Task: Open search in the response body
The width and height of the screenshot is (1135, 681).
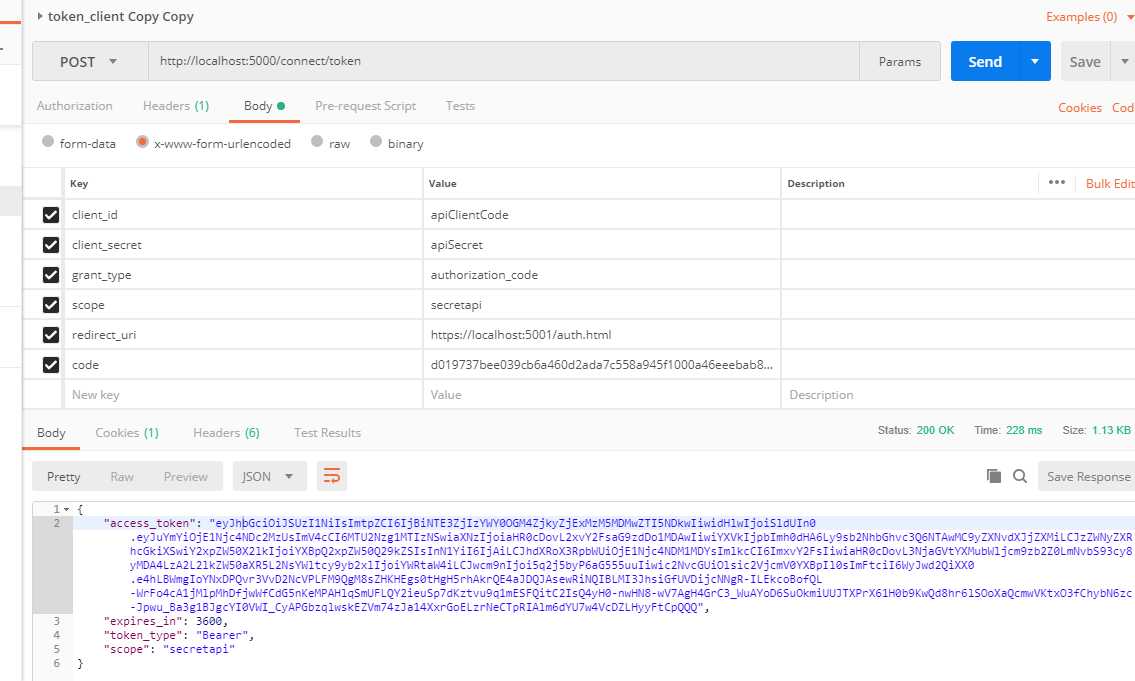Action: [x=1020, y=476]
